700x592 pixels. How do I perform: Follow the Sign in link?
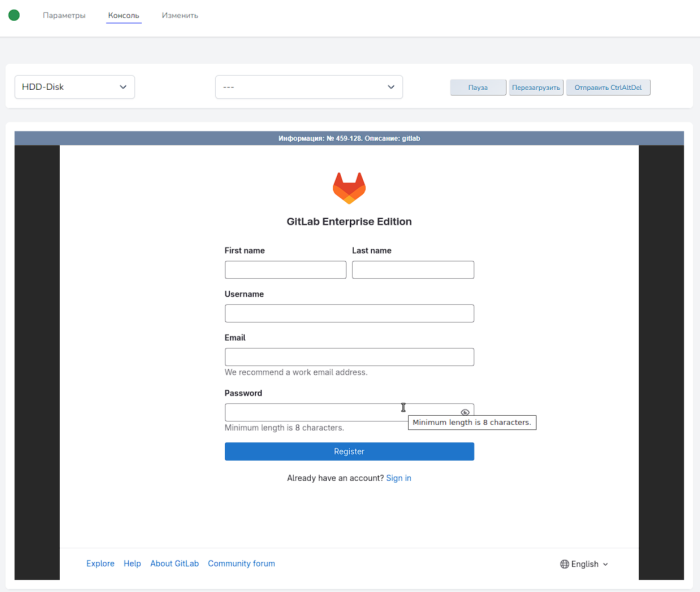[398, 478]
